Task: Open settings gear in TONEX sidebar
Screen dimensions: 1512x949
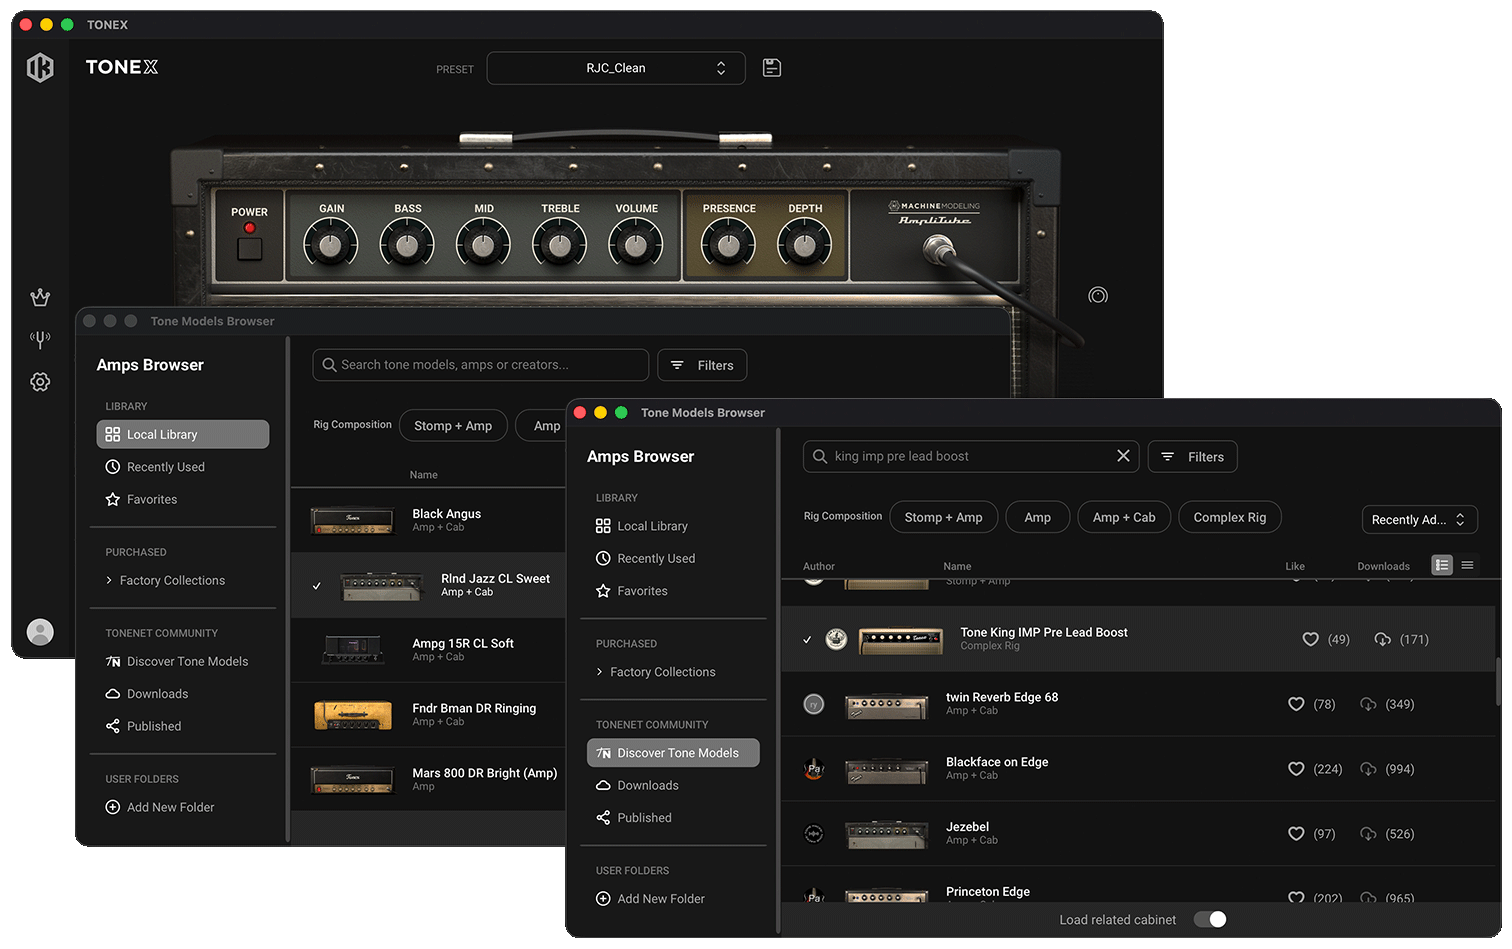Action: pyautogui.click(x=40, y=382)
